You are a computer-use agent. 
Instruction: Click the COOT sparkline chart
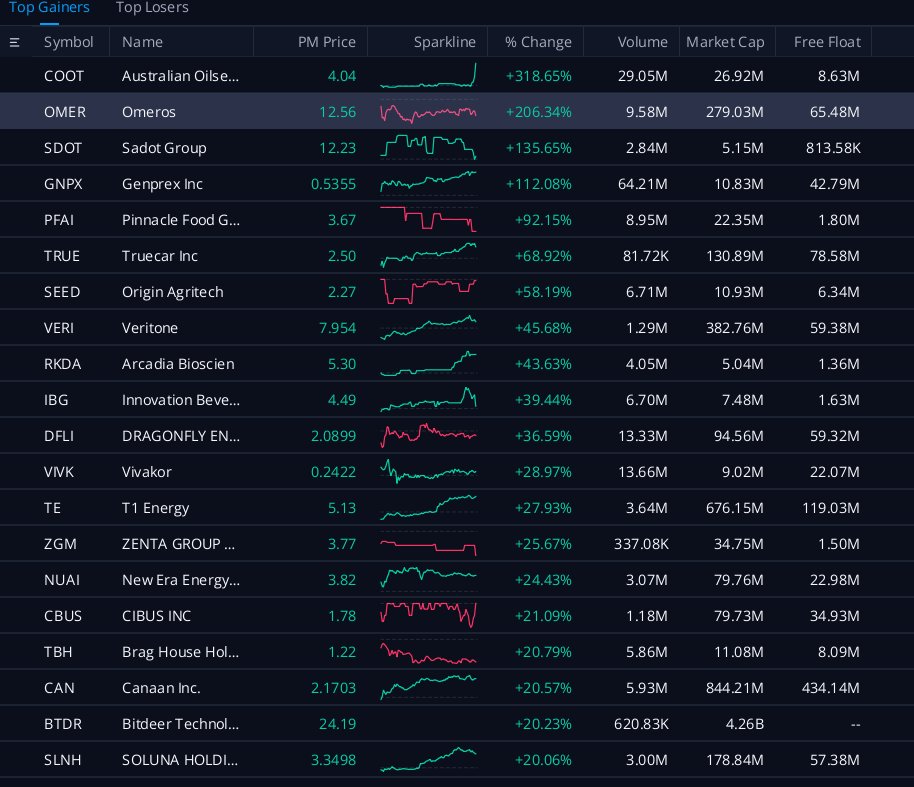click(x=428, y=75)
